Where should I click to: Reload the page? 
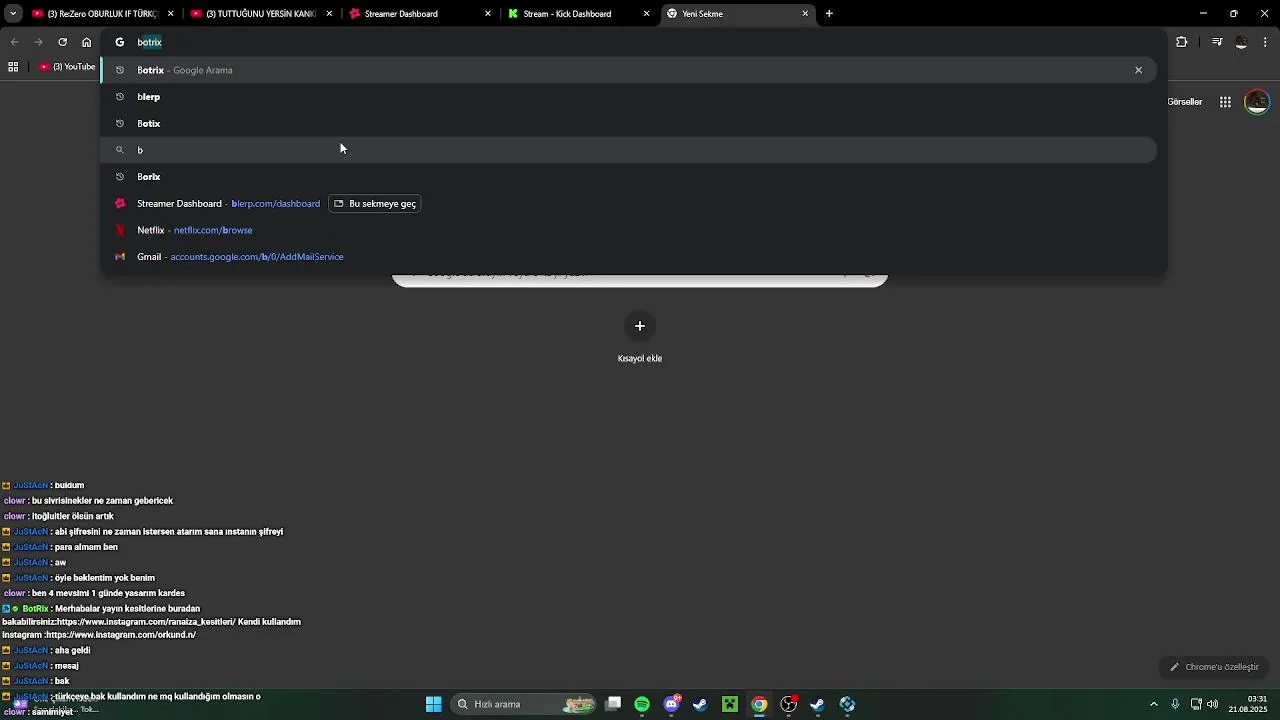pos(62,42)
